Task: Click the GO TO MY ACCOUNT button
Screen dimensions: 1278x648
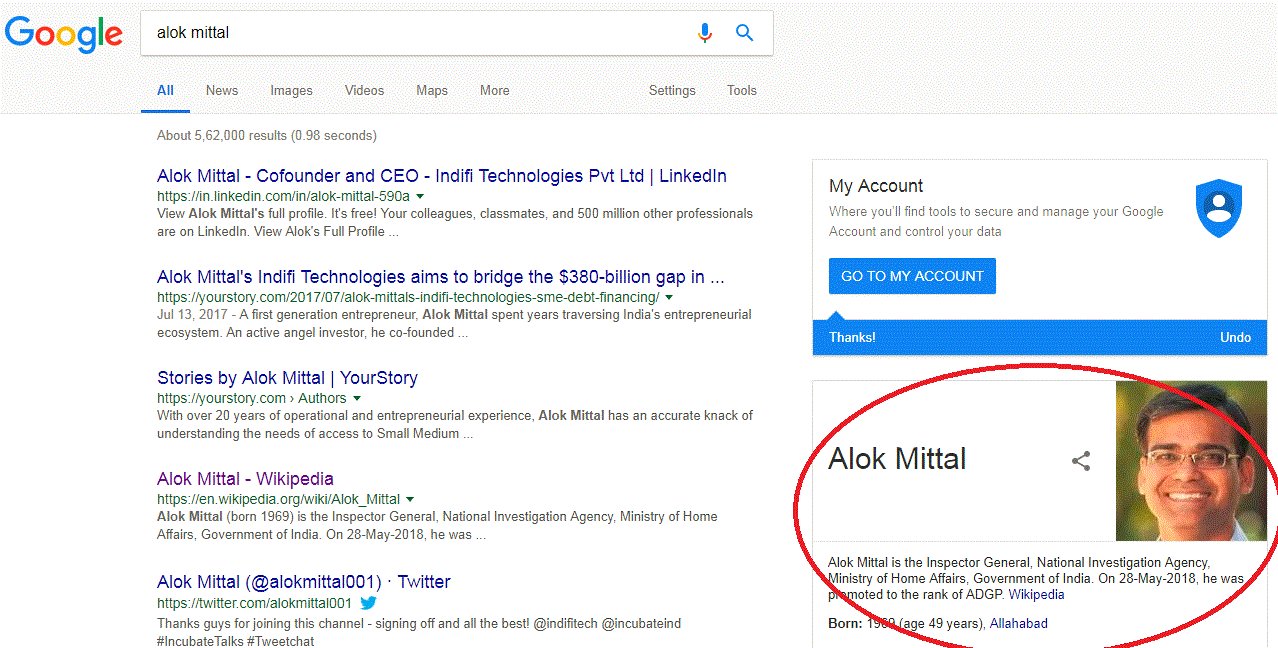Action: point(912,276)
